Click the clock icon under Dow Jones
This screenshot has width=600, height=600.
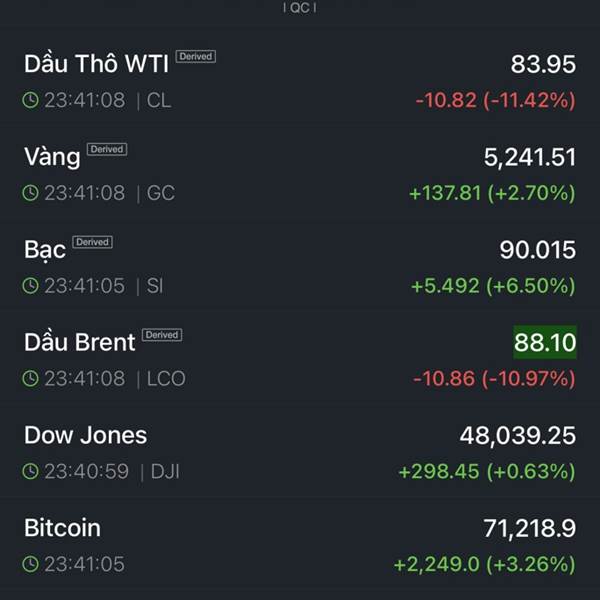(31, 471)
